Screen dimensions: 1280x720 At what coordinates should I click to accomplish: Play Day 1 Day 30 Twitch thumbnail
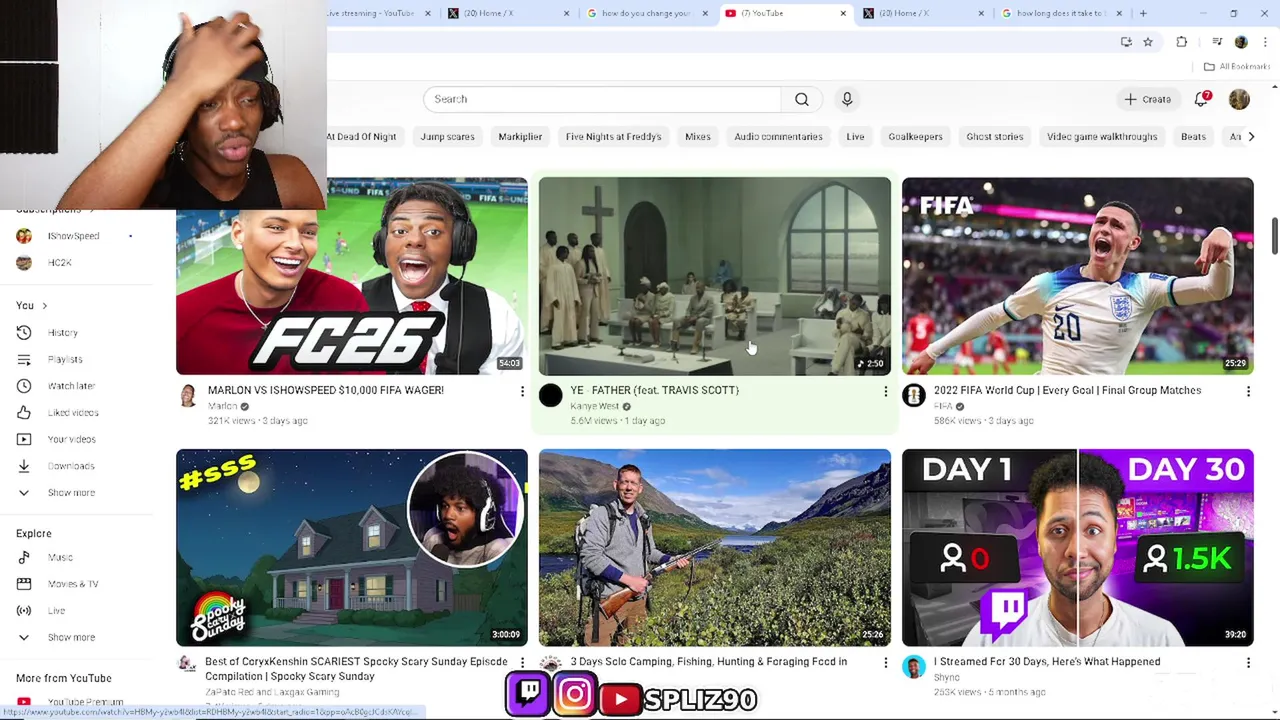tap(1077, 548)
